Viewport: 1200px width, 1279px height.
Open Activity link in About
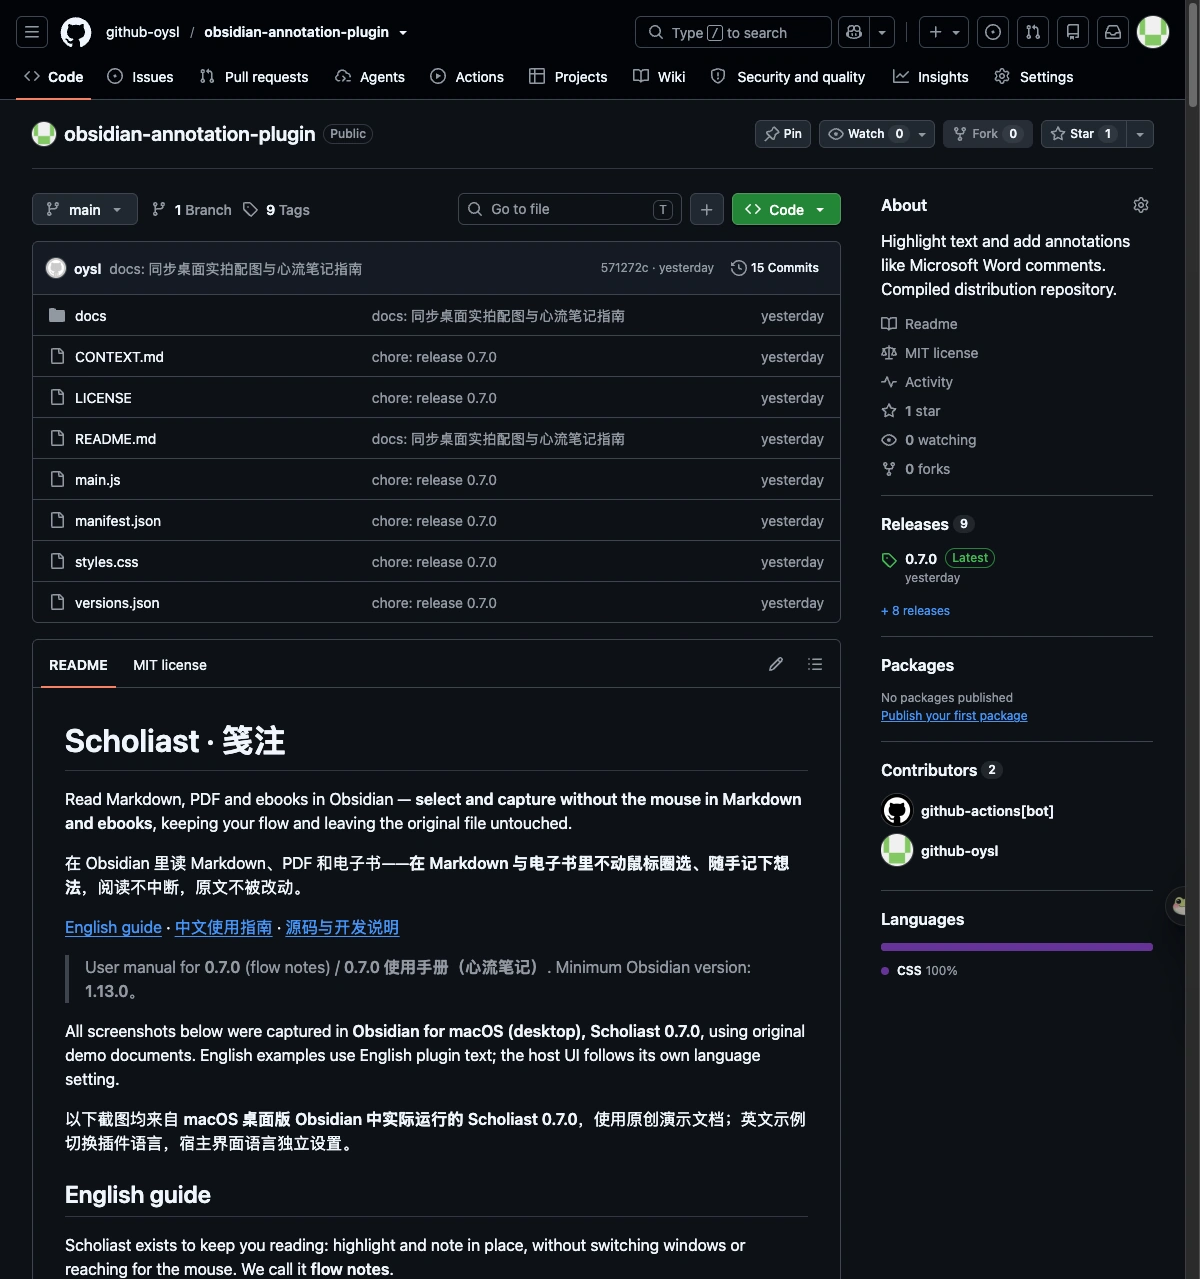[917, 382]
